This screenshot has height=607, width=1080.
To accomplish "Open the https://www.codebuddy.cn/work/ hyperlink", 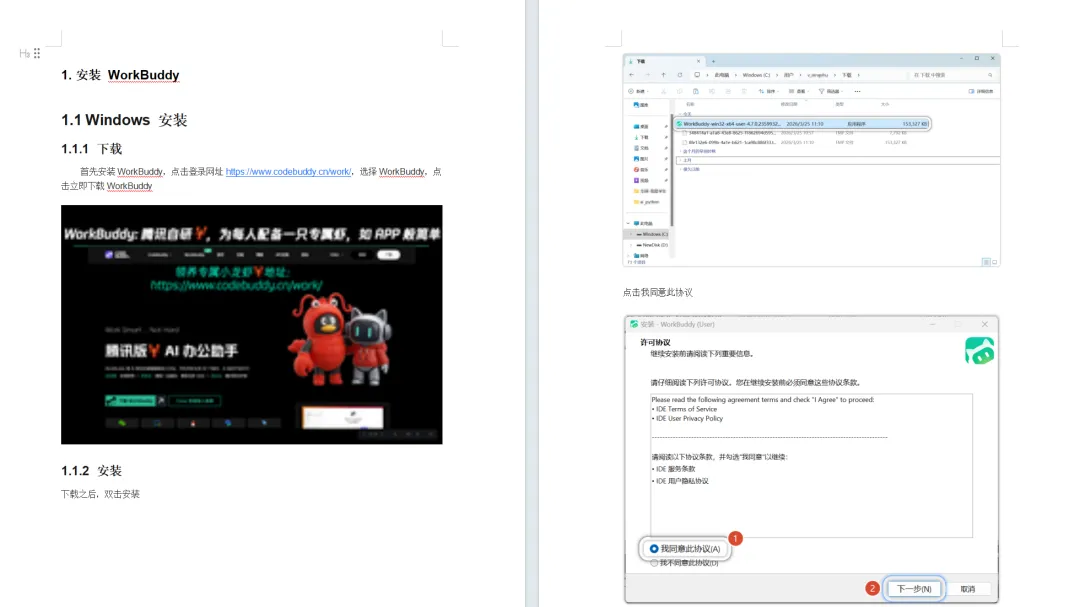I will tap(289, 172).
